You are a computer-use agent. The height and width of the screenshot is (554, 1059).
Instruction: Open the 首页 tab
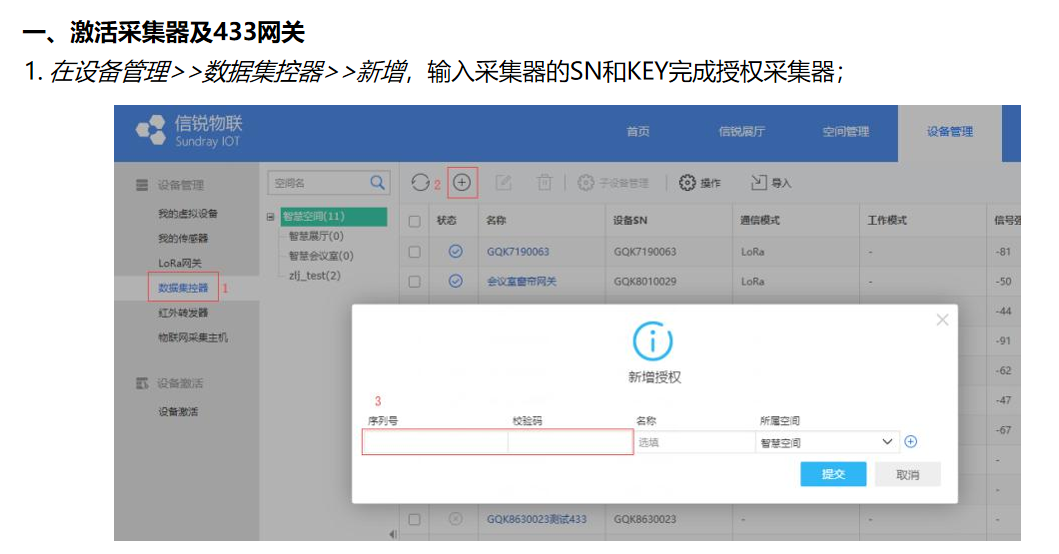coord(638,132)
